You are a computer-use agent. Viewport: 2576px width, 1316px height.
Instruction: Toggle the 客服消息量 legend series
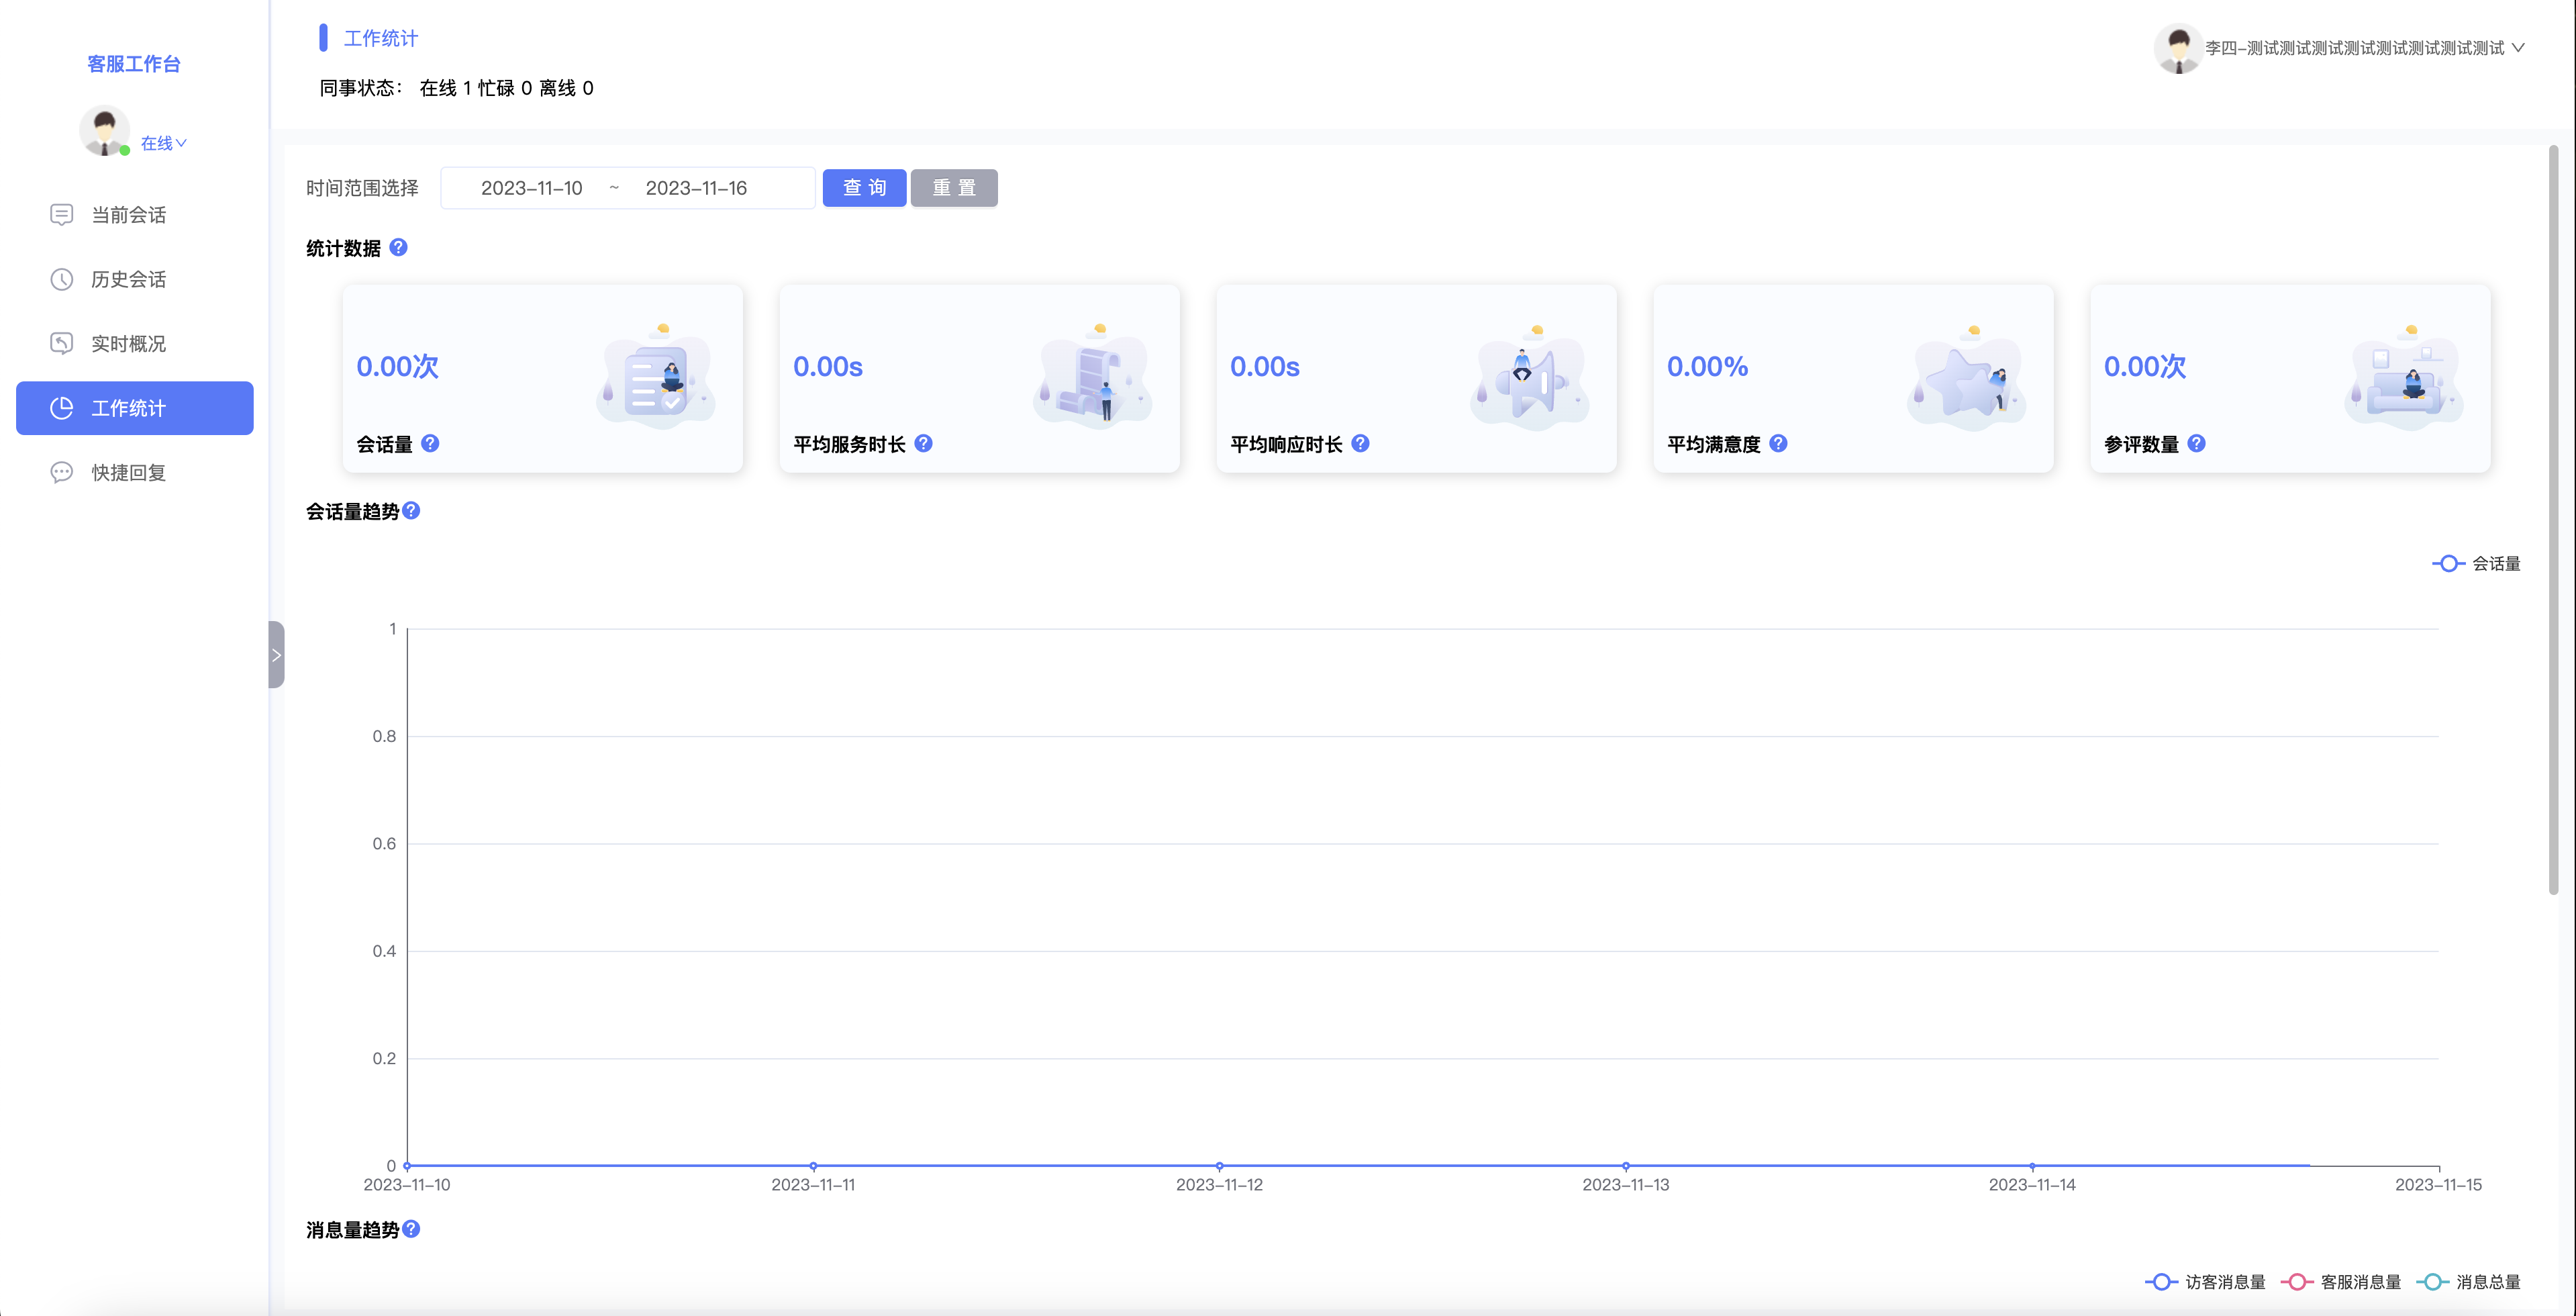2341,1282
